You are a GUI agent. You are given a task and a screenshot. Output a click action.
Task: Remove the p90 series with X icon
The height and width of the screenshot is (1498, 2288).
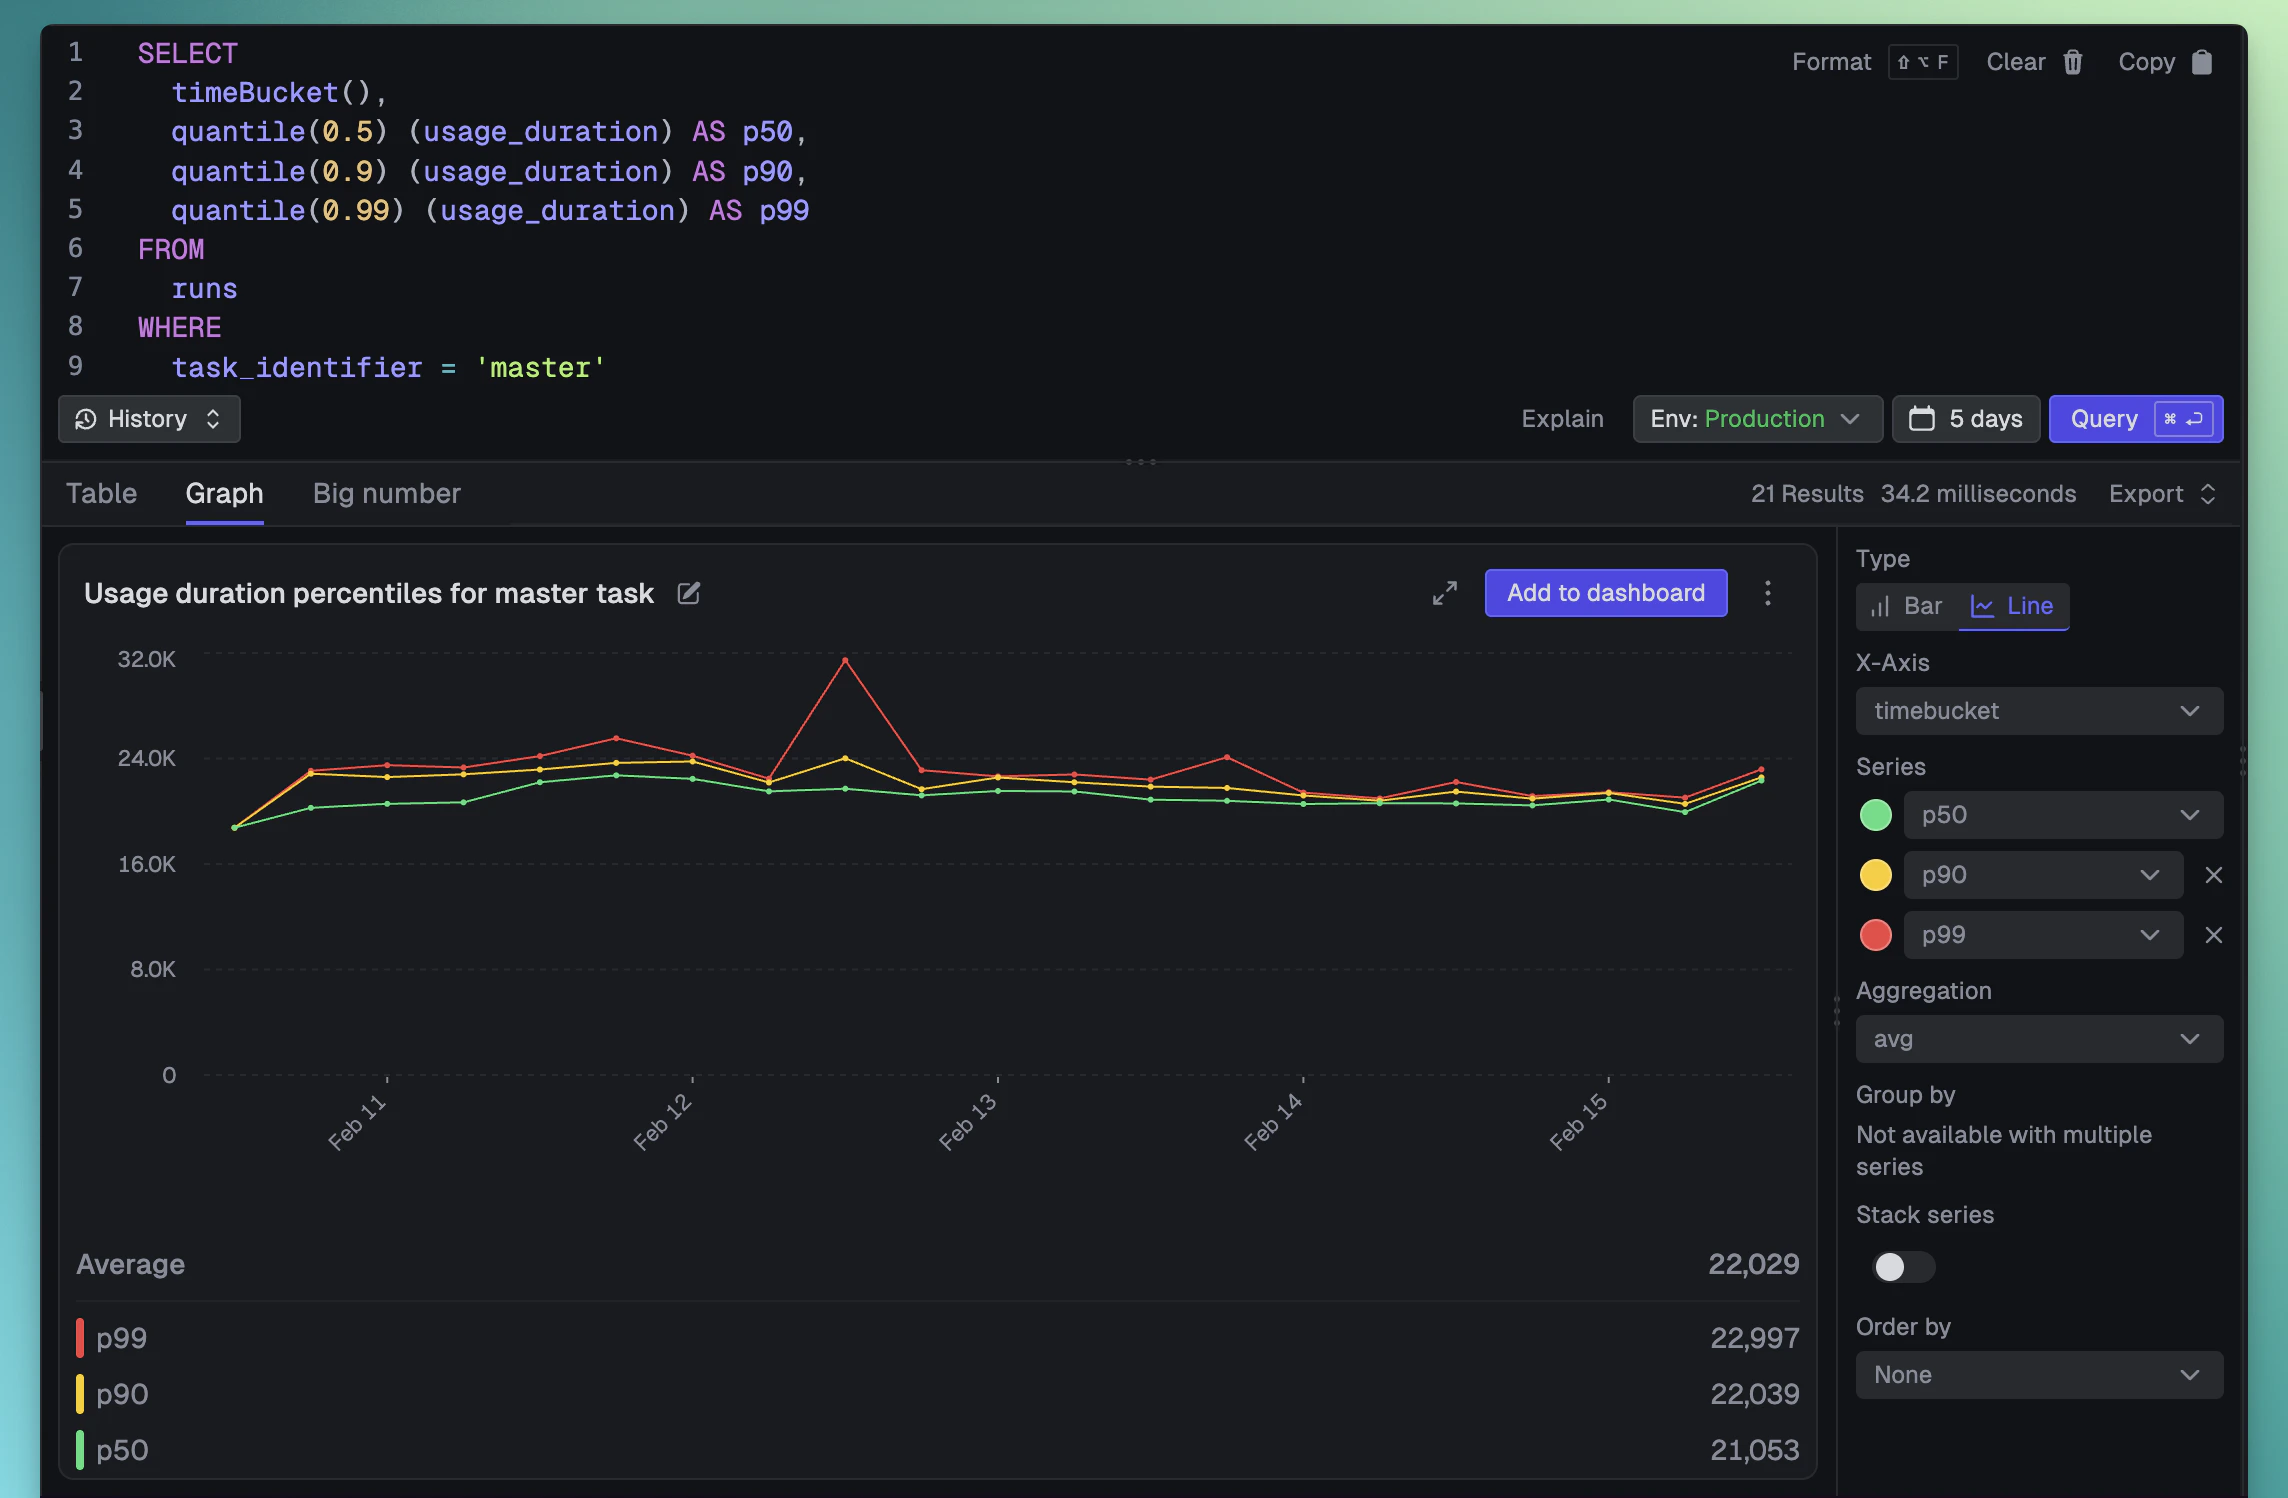pyautogui.click(x=2214, y=874)
